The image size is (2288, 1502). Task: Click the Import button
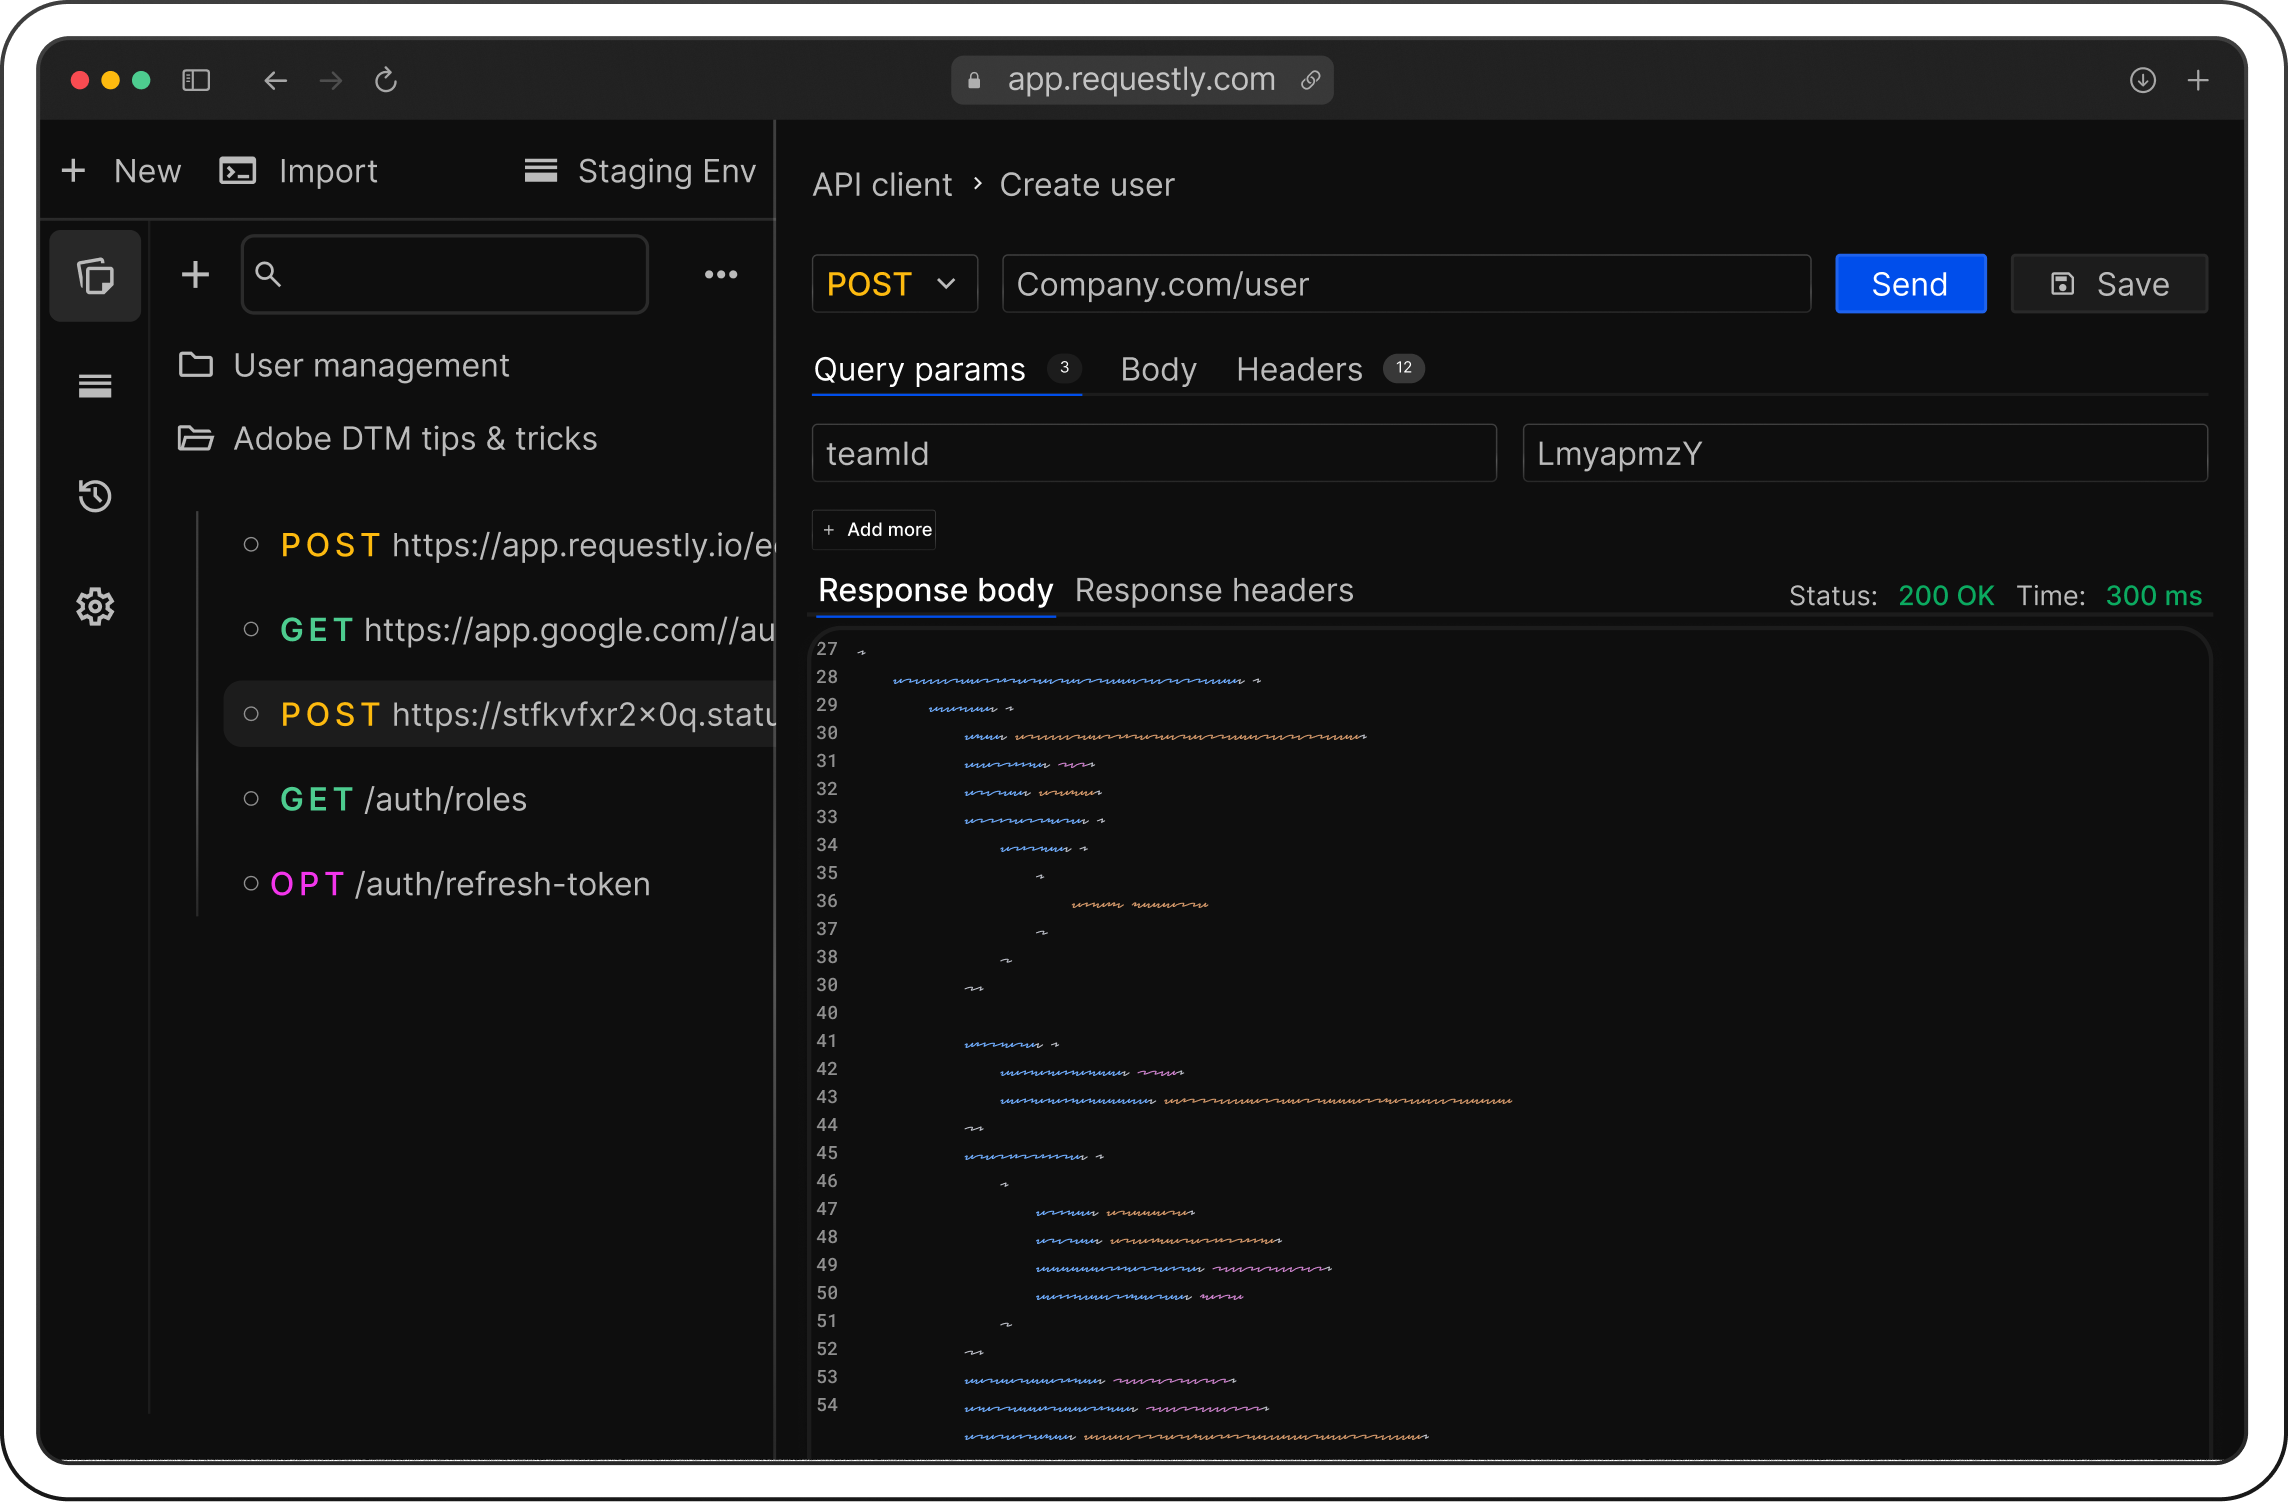click(298, 171)
